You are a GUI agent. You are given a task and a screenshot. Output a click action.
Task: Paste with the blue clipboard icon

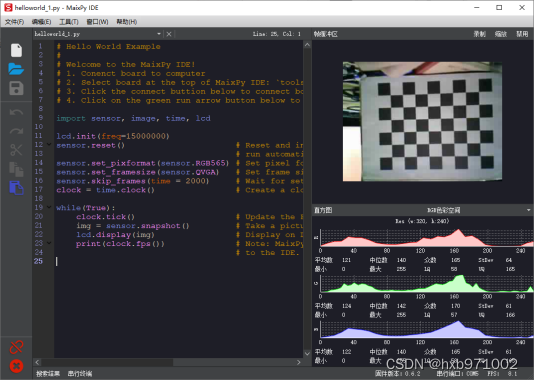pos(16,188)
